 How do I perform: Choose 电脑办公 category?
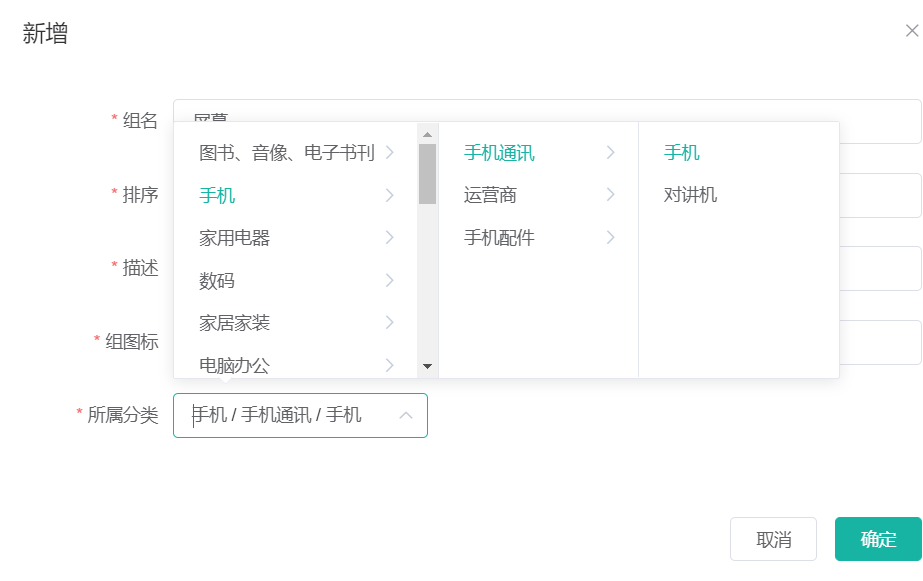click(234, 365)
